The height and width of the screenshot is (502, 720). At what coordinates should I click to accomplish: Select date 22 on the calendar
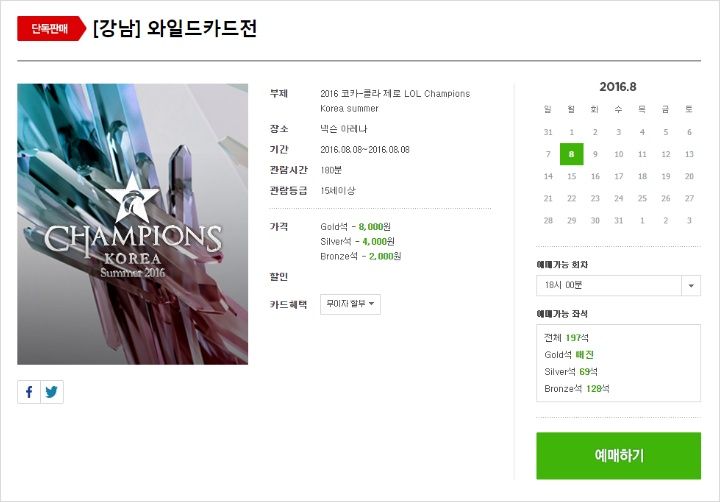click(572, 198)
